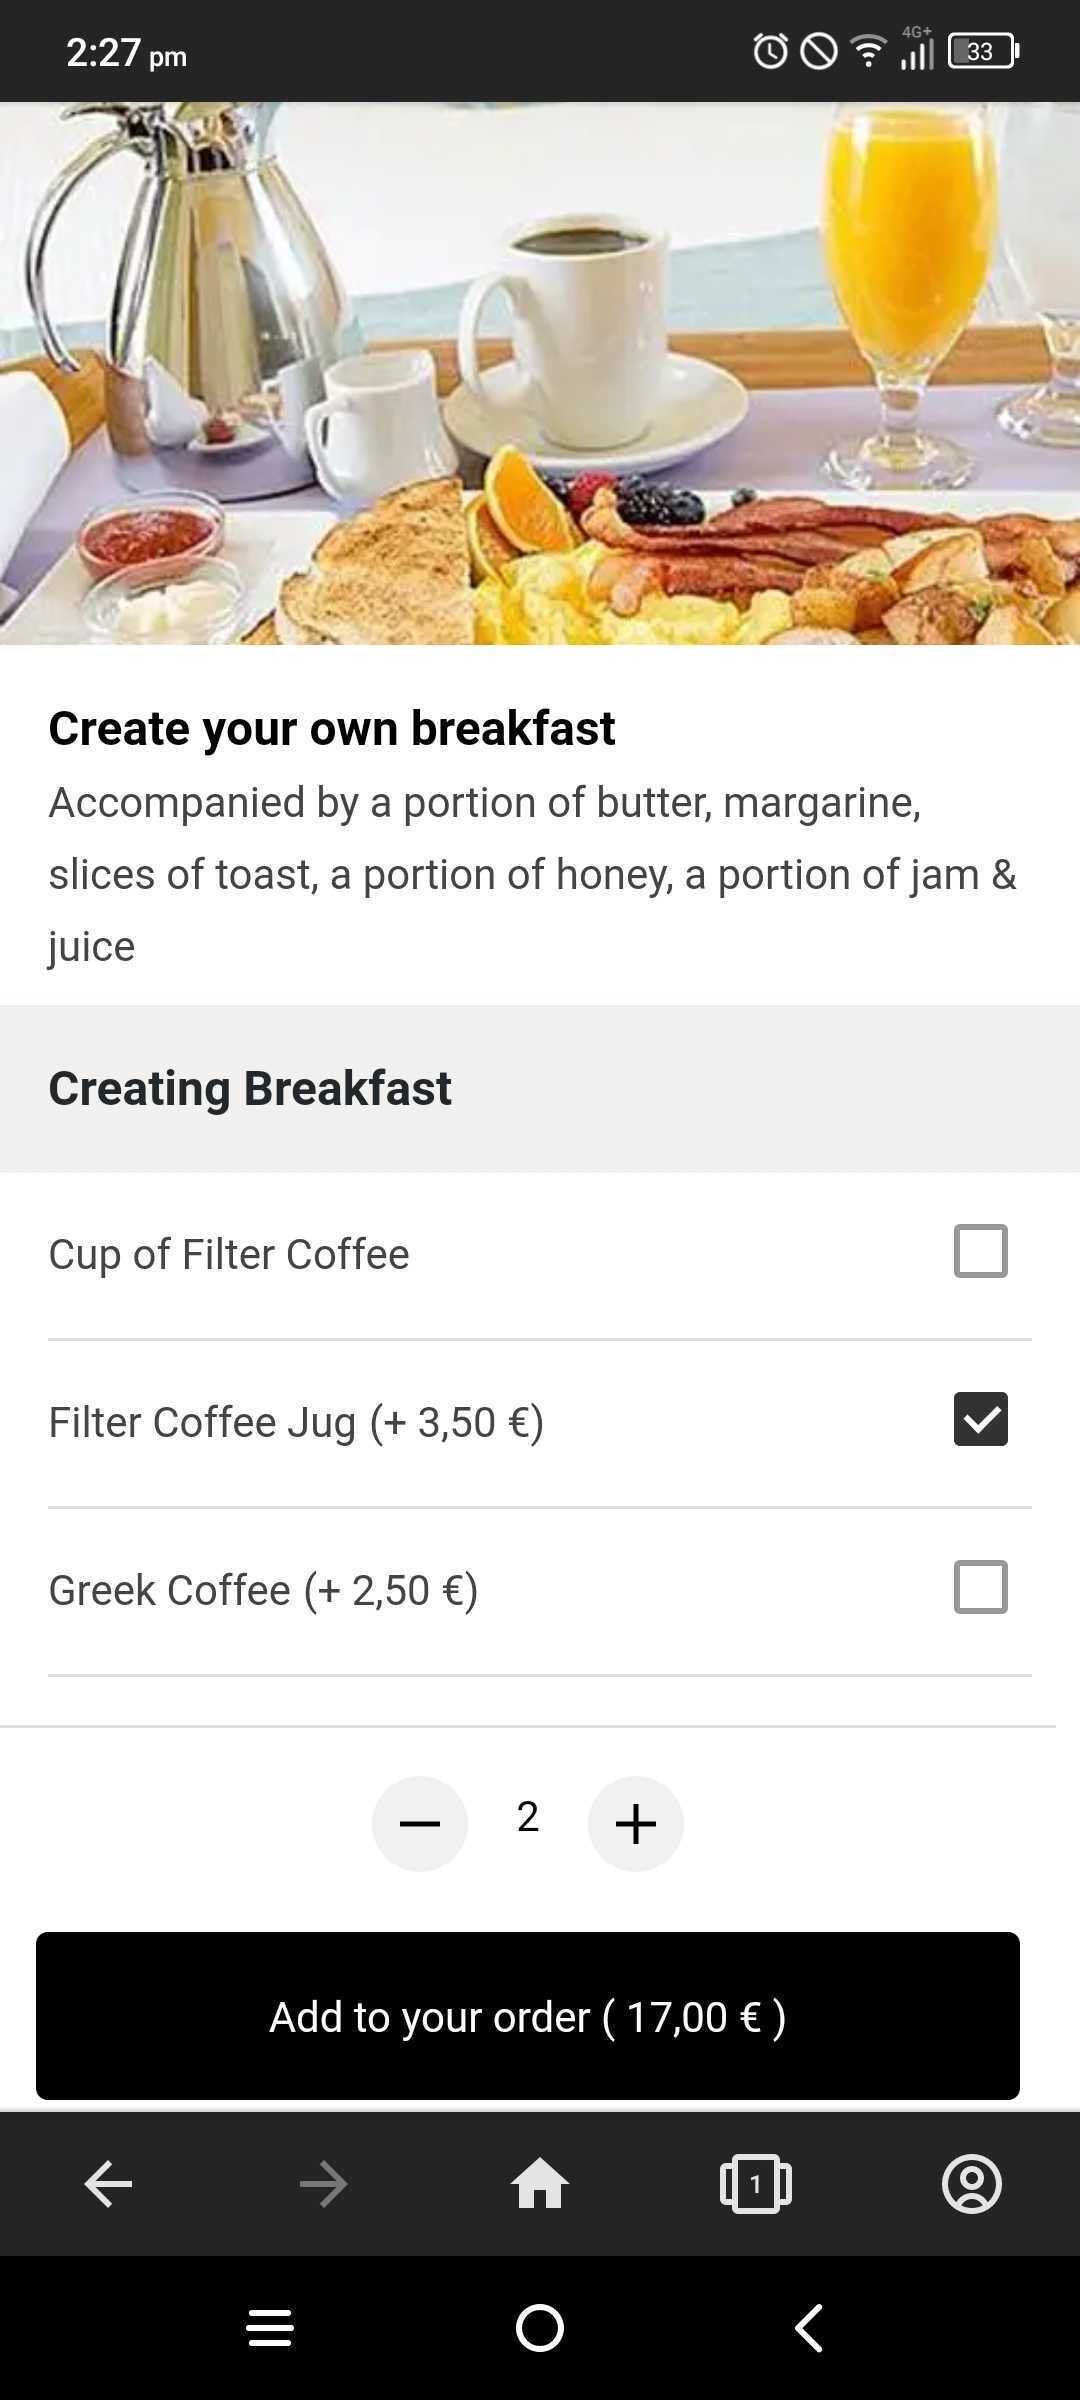
Task: Go to browser home page icon
Action: click(x=540, y=2184)
